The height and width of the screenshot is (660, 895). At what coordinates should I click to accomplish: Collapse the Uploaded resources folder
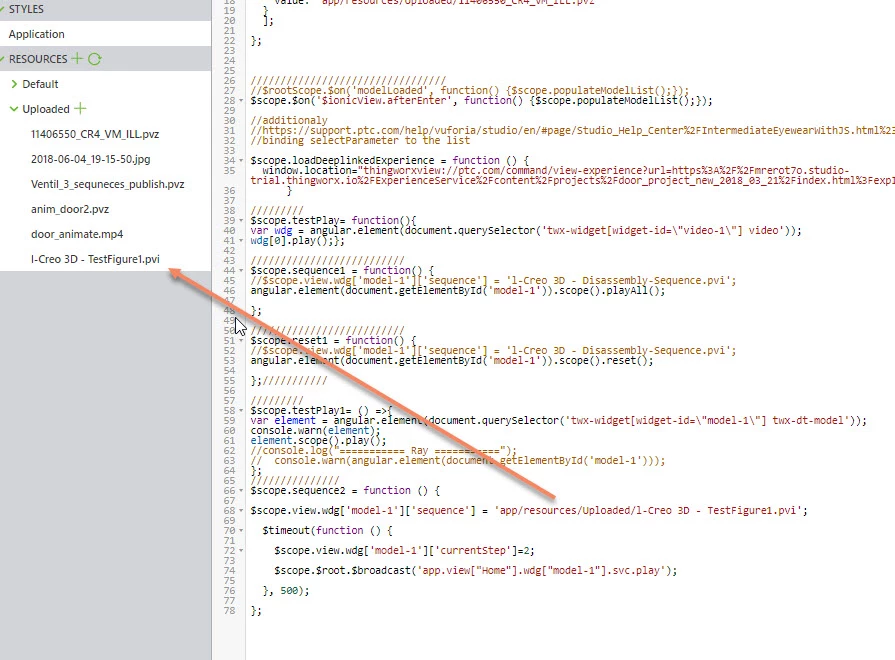point(14,109)
